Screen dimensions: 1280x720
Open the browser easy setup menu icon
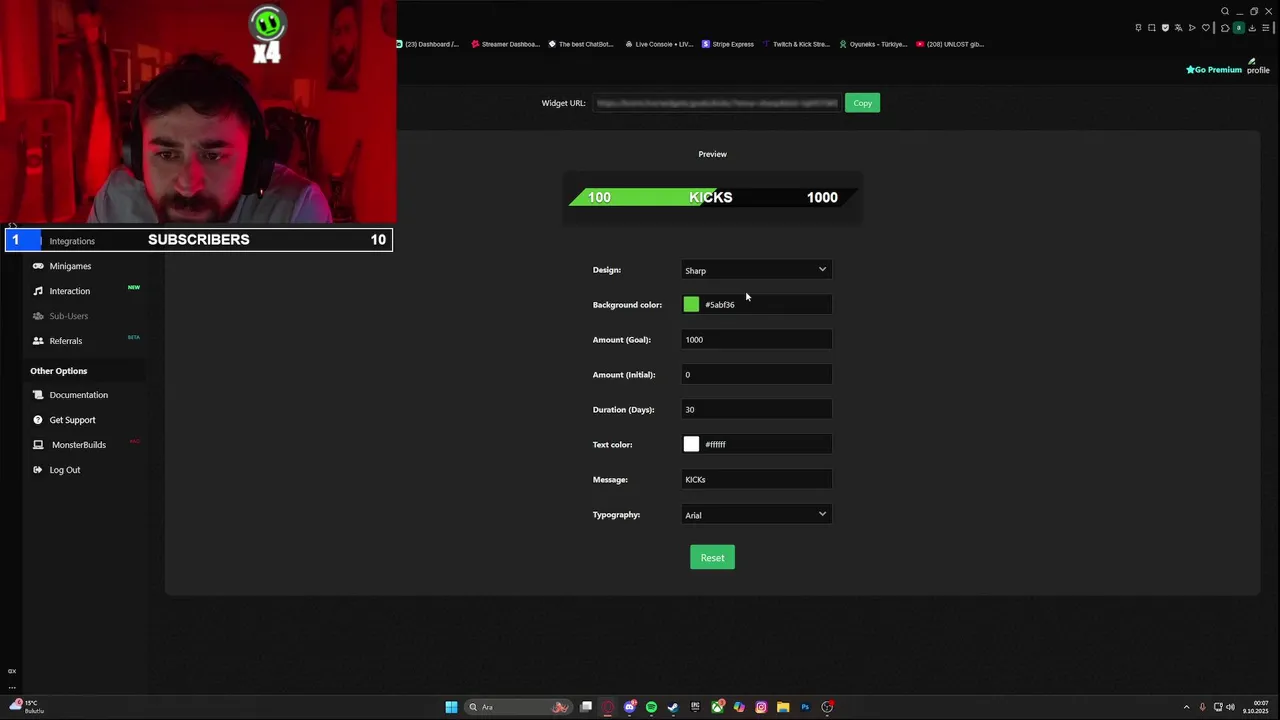tap(1266, 28)
